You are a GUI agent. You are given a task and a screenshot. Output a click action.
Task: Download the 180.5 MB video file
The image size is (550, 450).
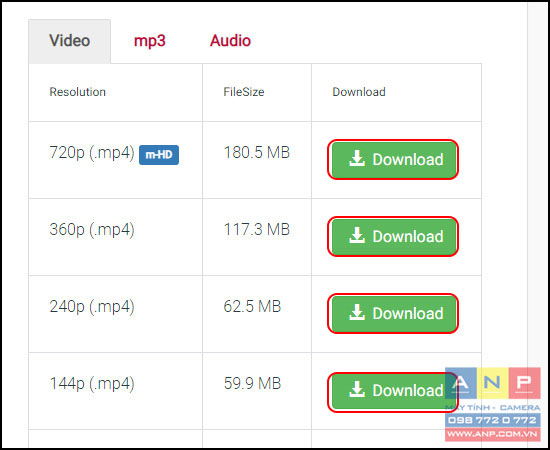[x=394, y=159]
